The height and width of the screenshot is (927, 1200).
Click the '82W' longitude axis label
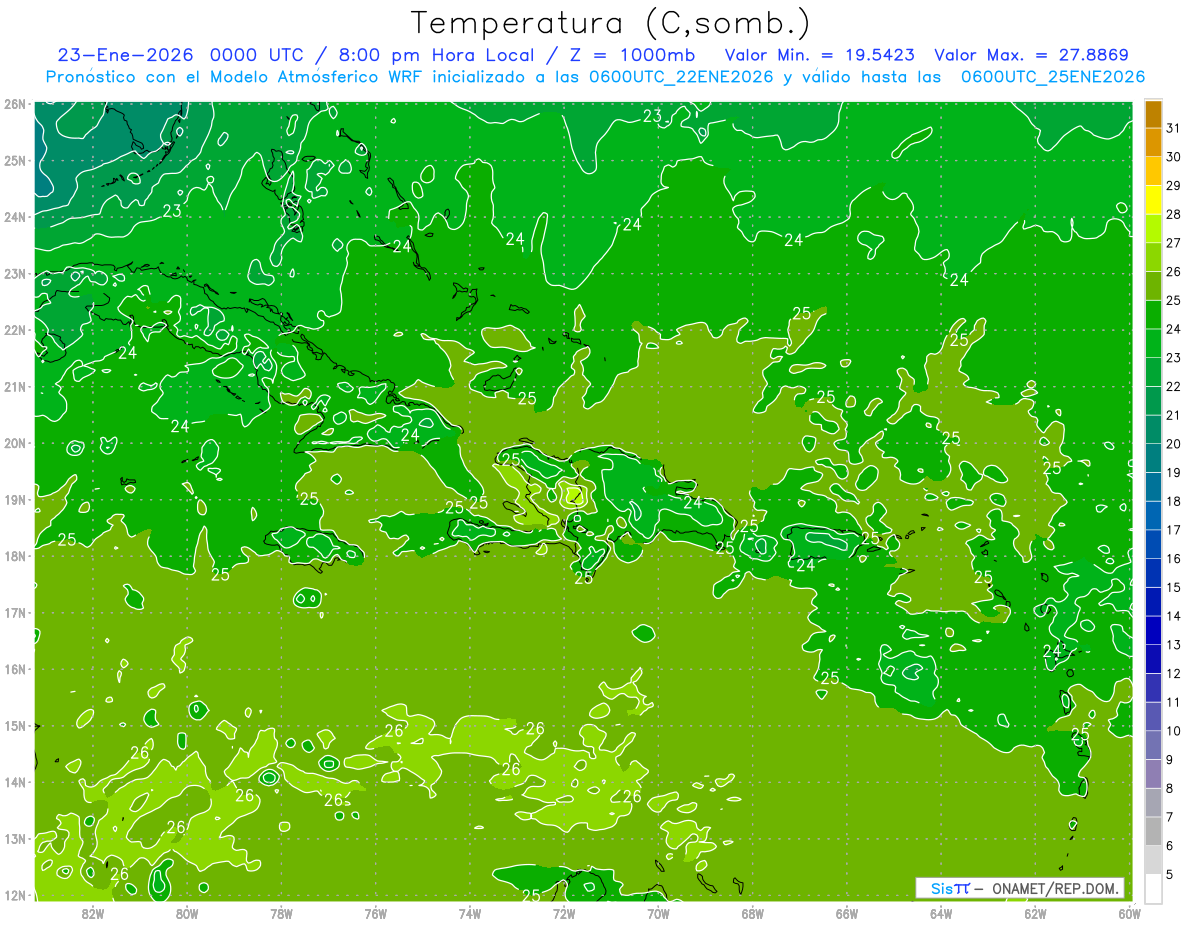click(93, 913)
